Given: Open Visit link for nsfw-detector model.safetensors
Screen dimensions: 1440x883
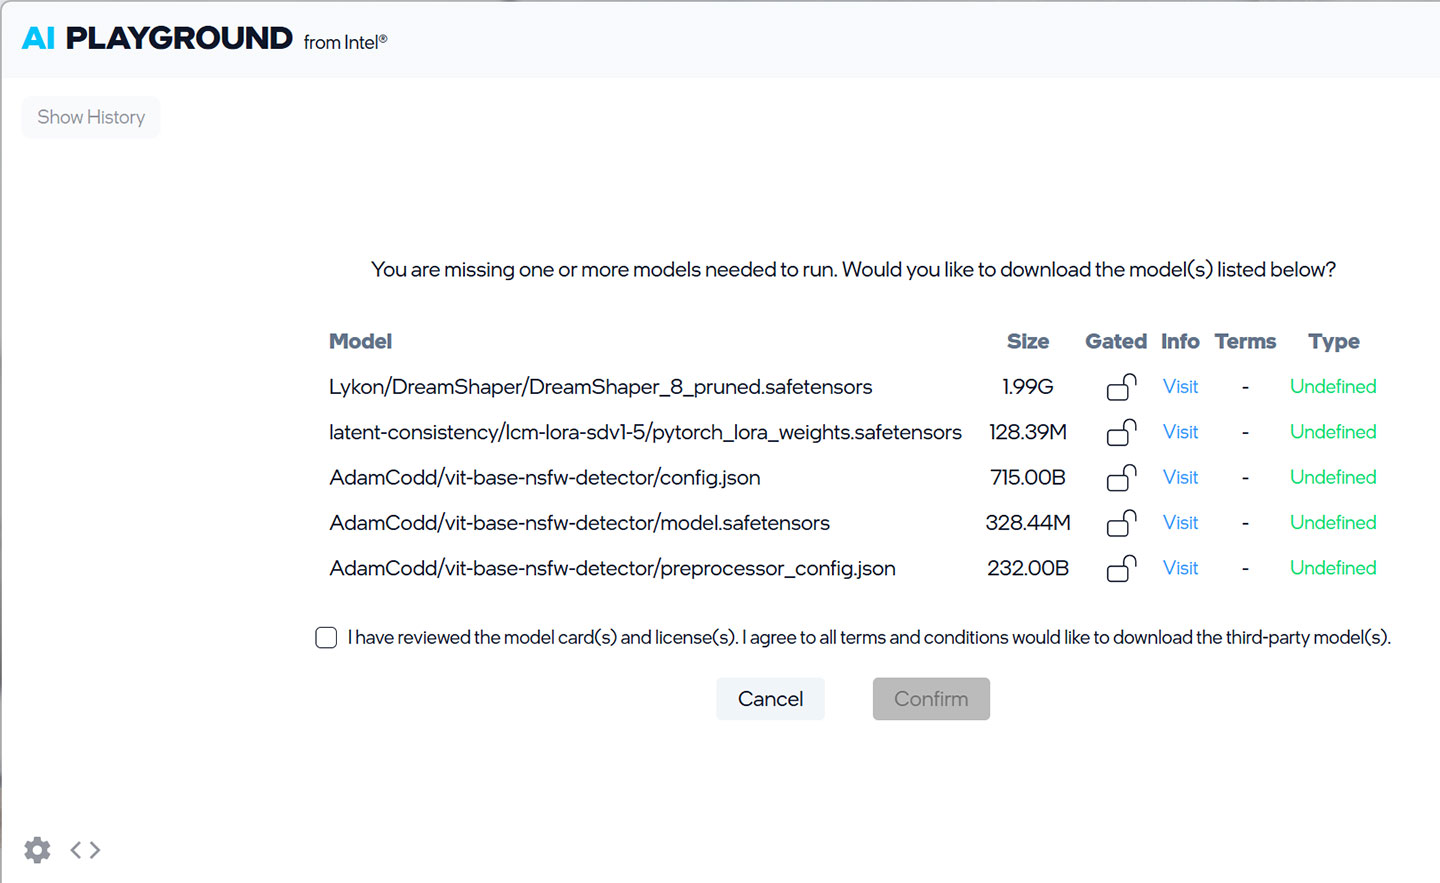Looking at the screenshot, I should click(1180, 523).
